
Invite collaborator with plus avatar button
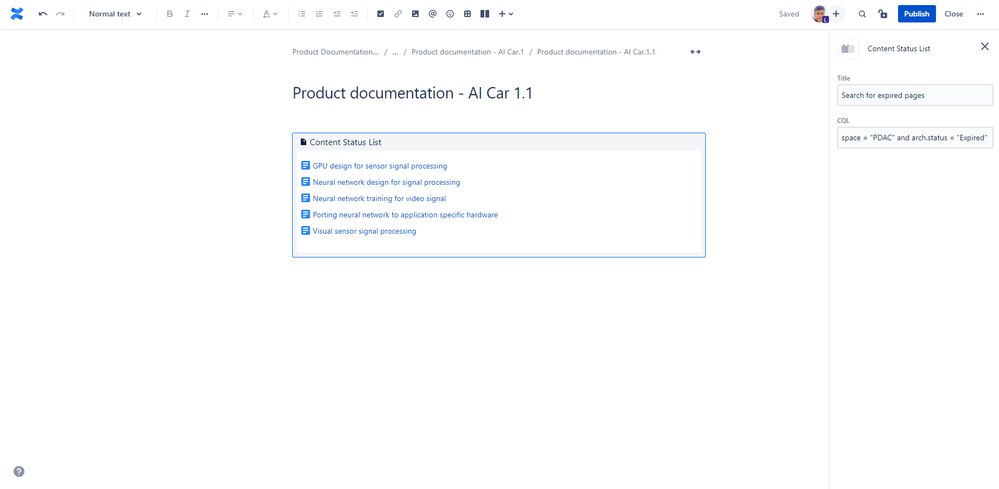(x=836, y=14)
